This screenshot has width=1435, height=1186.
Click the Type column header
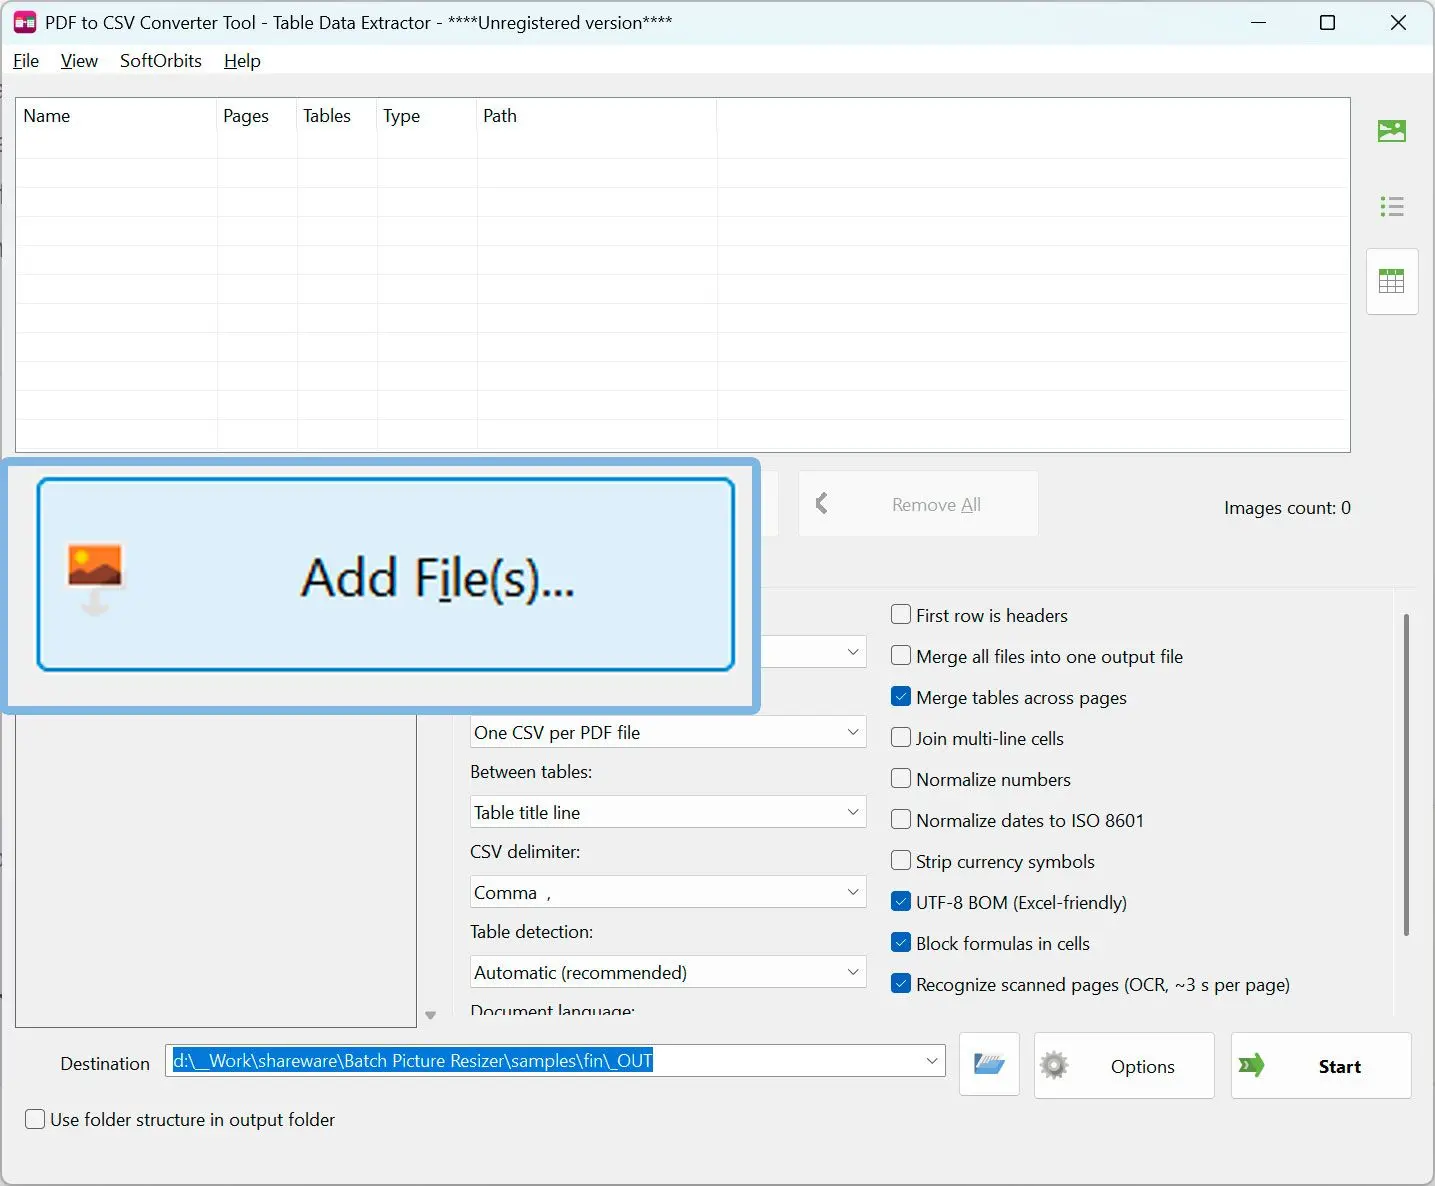point(427,116)
